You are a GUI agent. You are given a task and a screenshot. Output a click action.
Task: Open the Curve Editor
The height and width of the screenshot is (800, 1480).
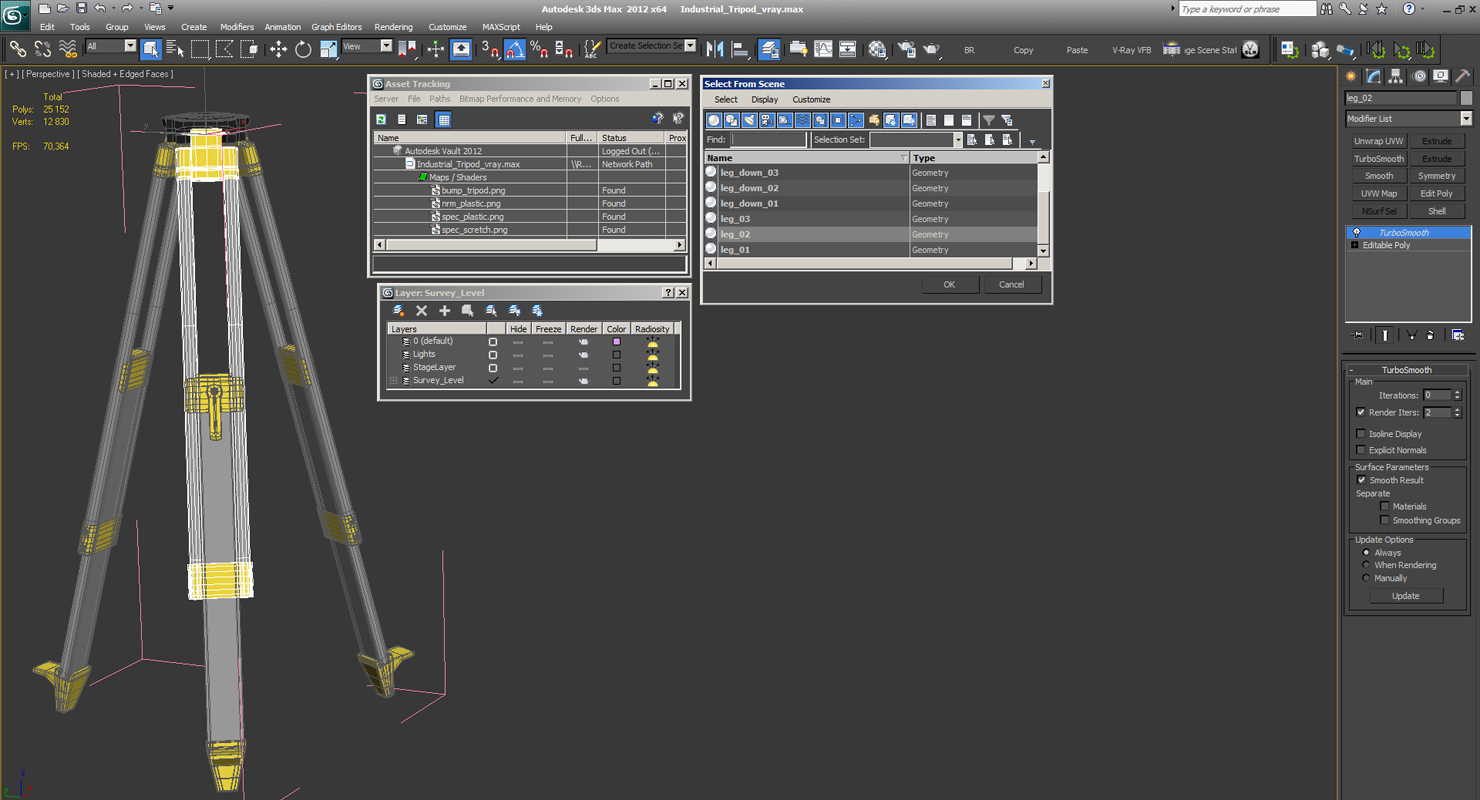pyautogui.click(x=823, y=48)
